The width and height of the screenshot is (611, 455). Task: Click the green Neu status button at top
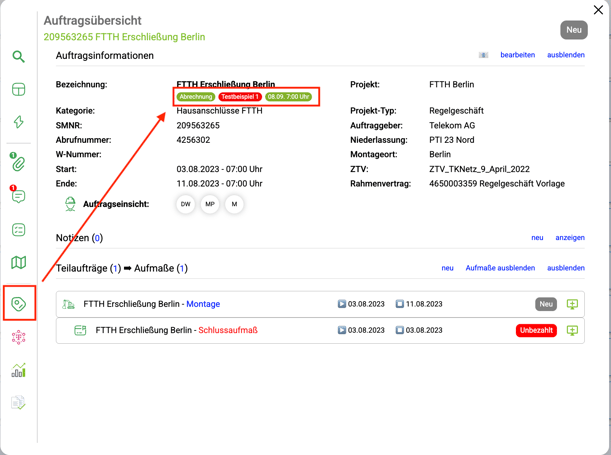(x=573, y=30)
